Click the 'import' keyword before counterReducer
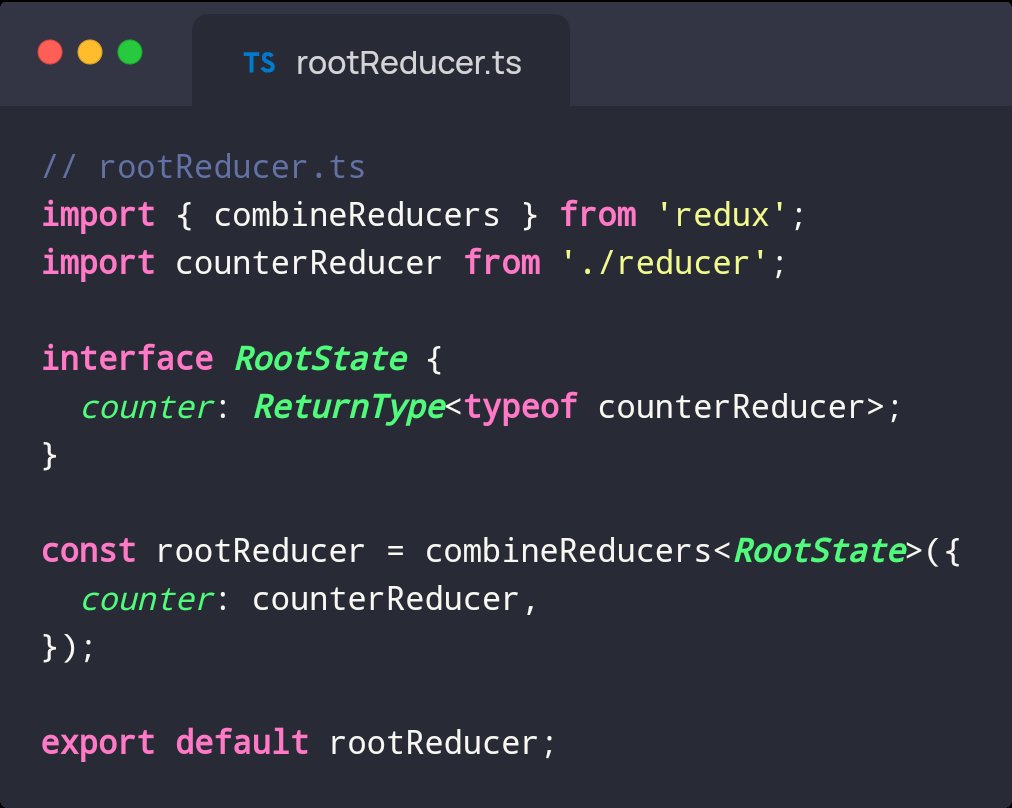The image size is (1012, 808). pos(98,263)
